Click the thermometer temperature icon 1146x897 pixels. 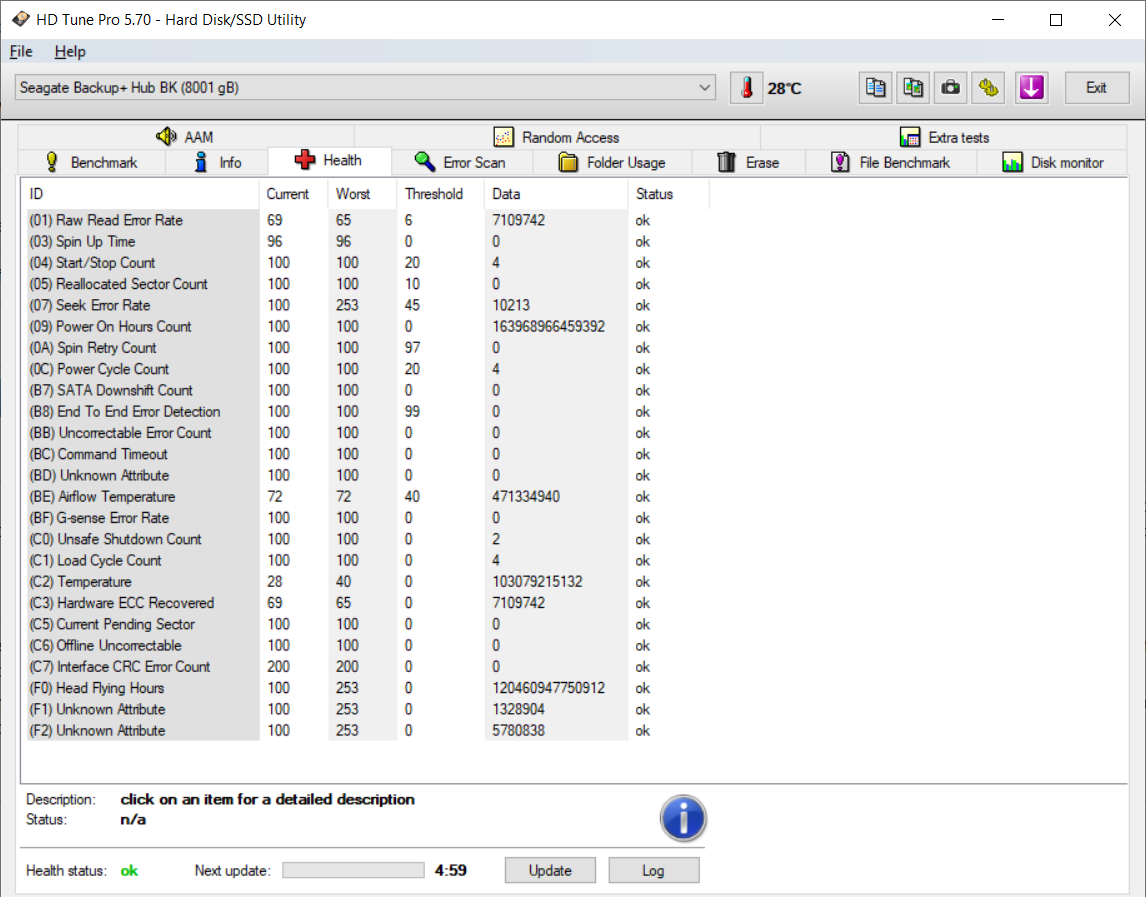[746, 88]
